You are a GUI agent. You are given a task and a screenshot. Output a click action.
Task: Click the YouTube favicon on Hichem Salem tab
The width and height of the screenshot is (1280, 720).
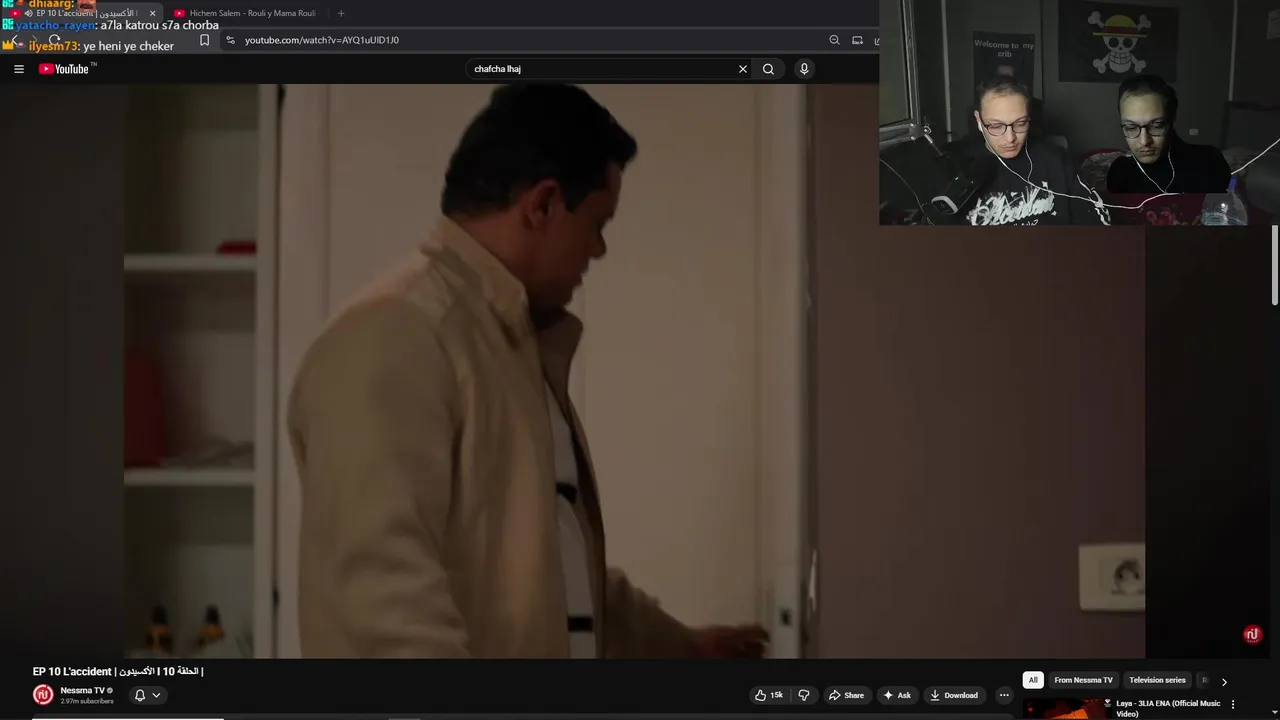(x=180, y=13)
